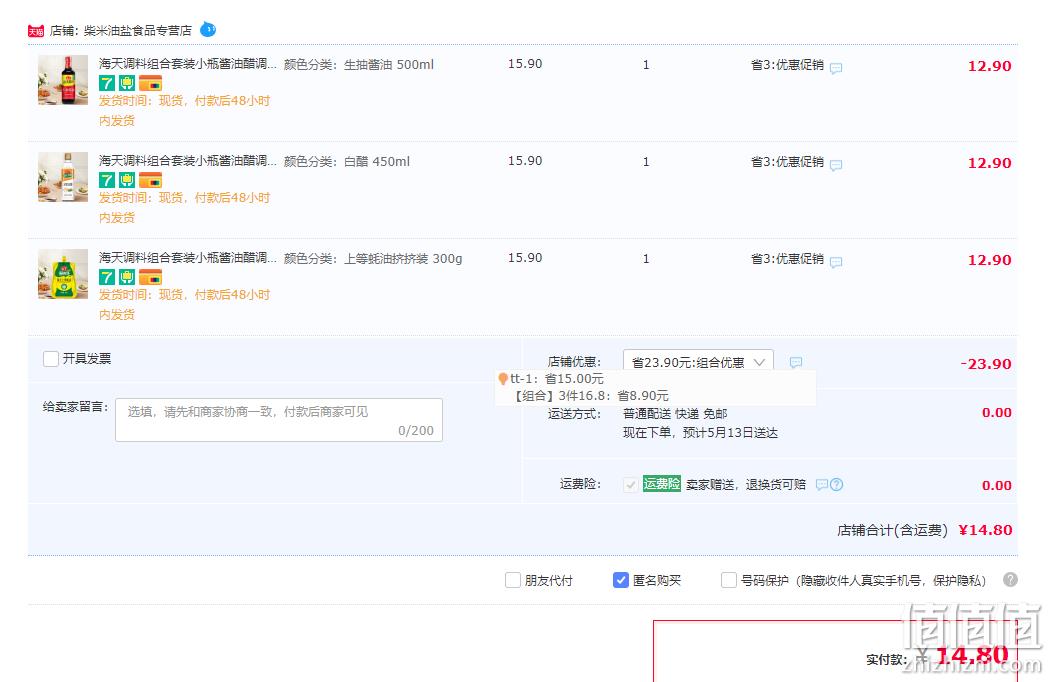Click the 运费险 seller-gifted insurance checkbox
This screenshot has height=682, width=1051.
click(x=630, y=484)
